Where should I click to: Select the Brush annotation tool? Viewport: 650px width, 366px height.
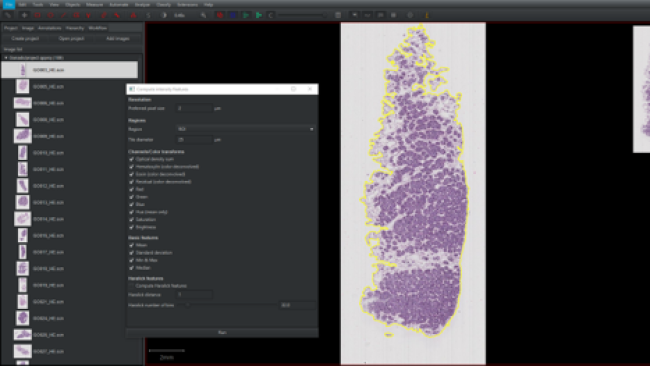[x=104, y=15]
